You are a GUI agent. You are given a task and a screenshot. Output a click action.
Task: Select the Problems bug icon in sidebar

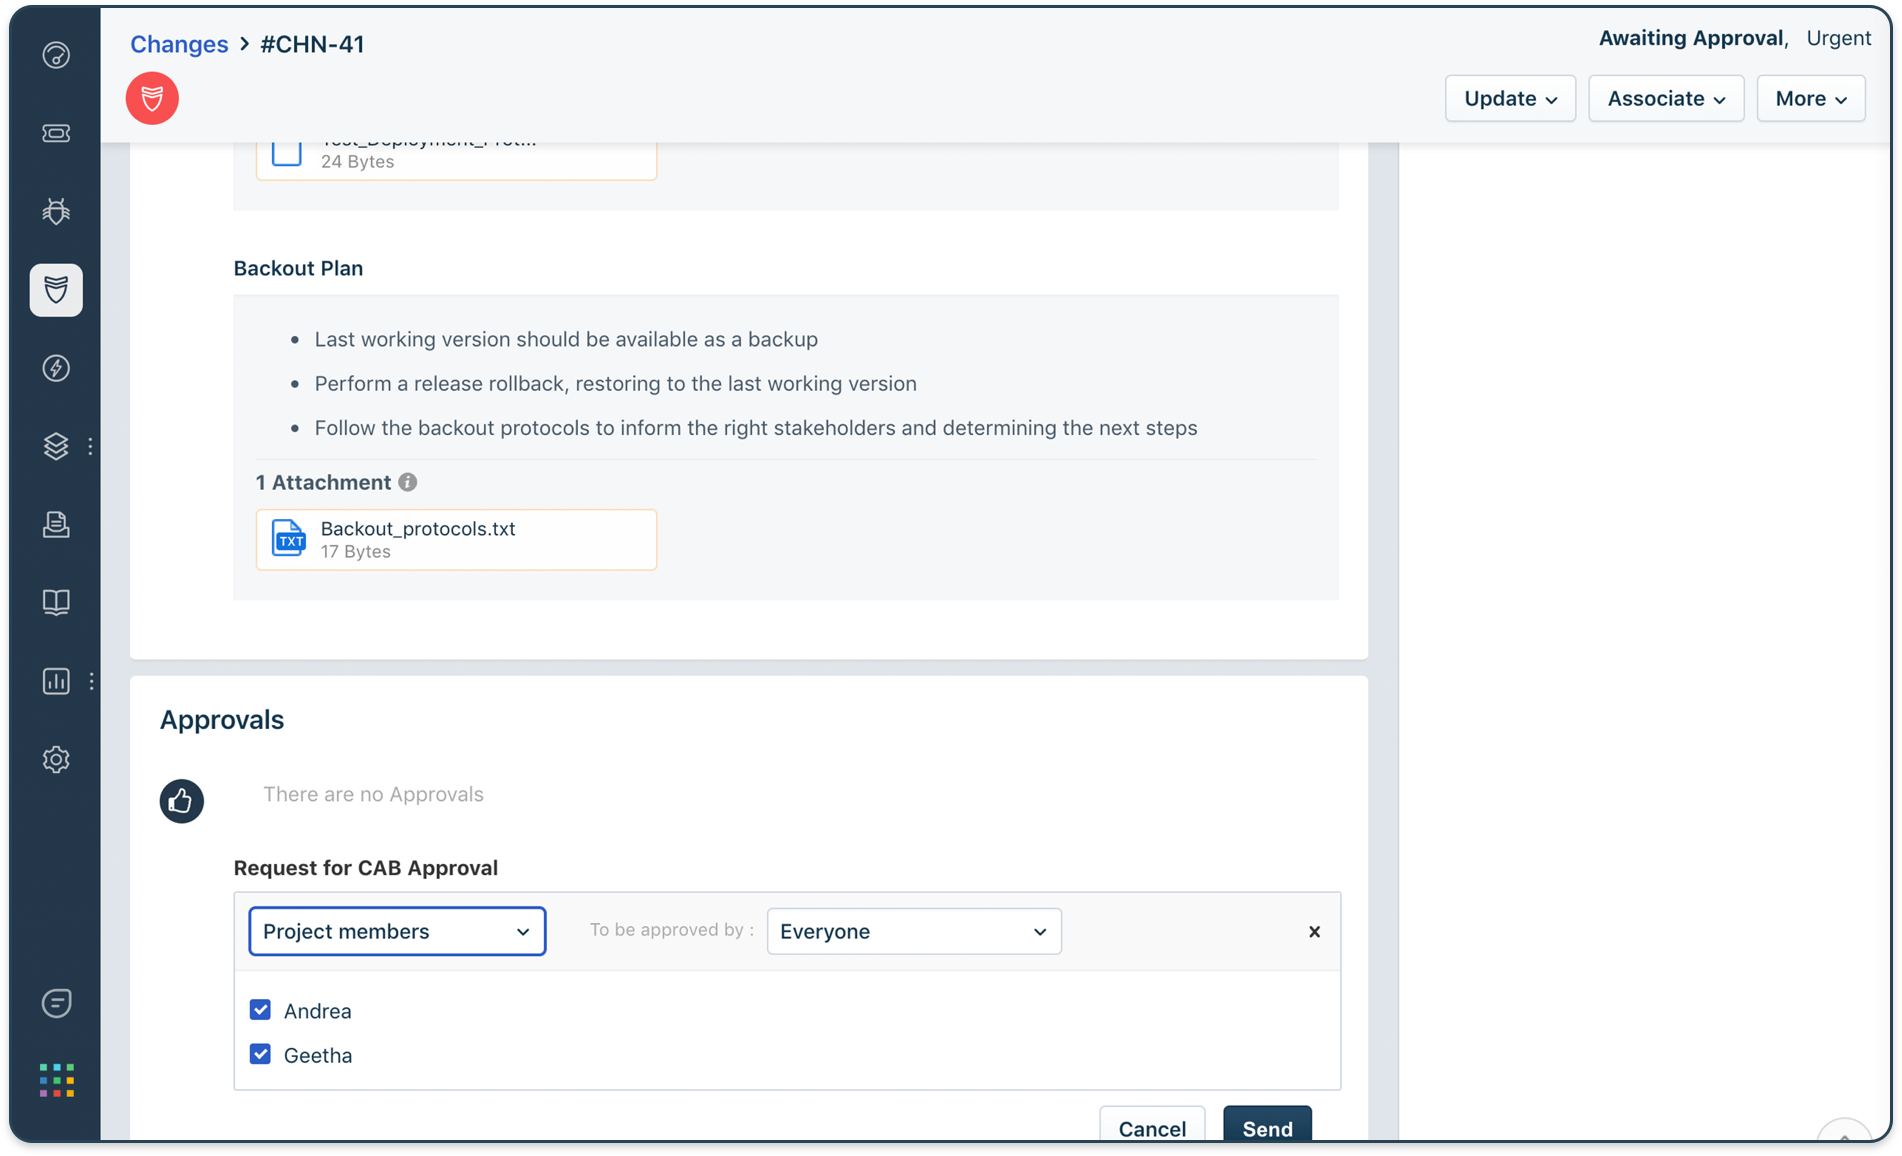click(x=56, y=211)
